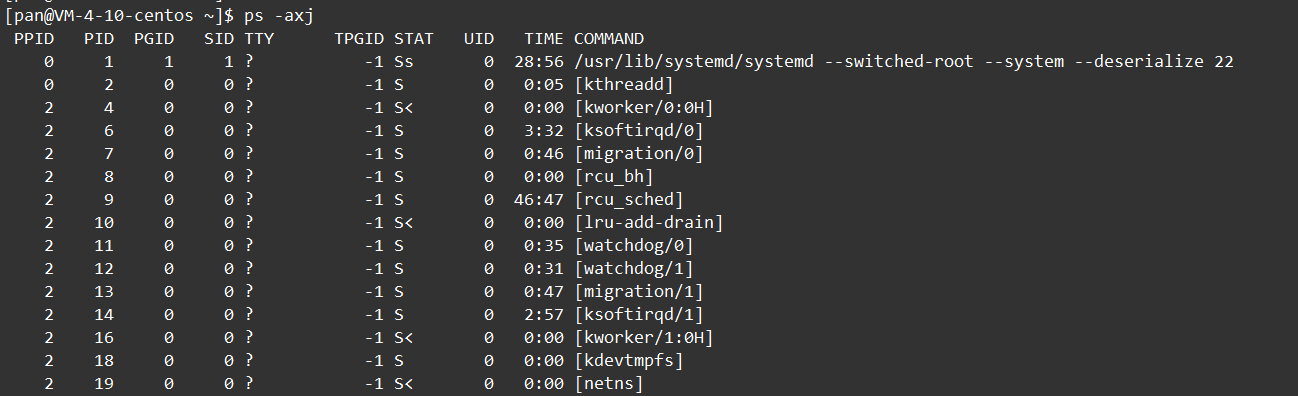
Task: Click the STAT column header
Action: [x=414, y=38]
